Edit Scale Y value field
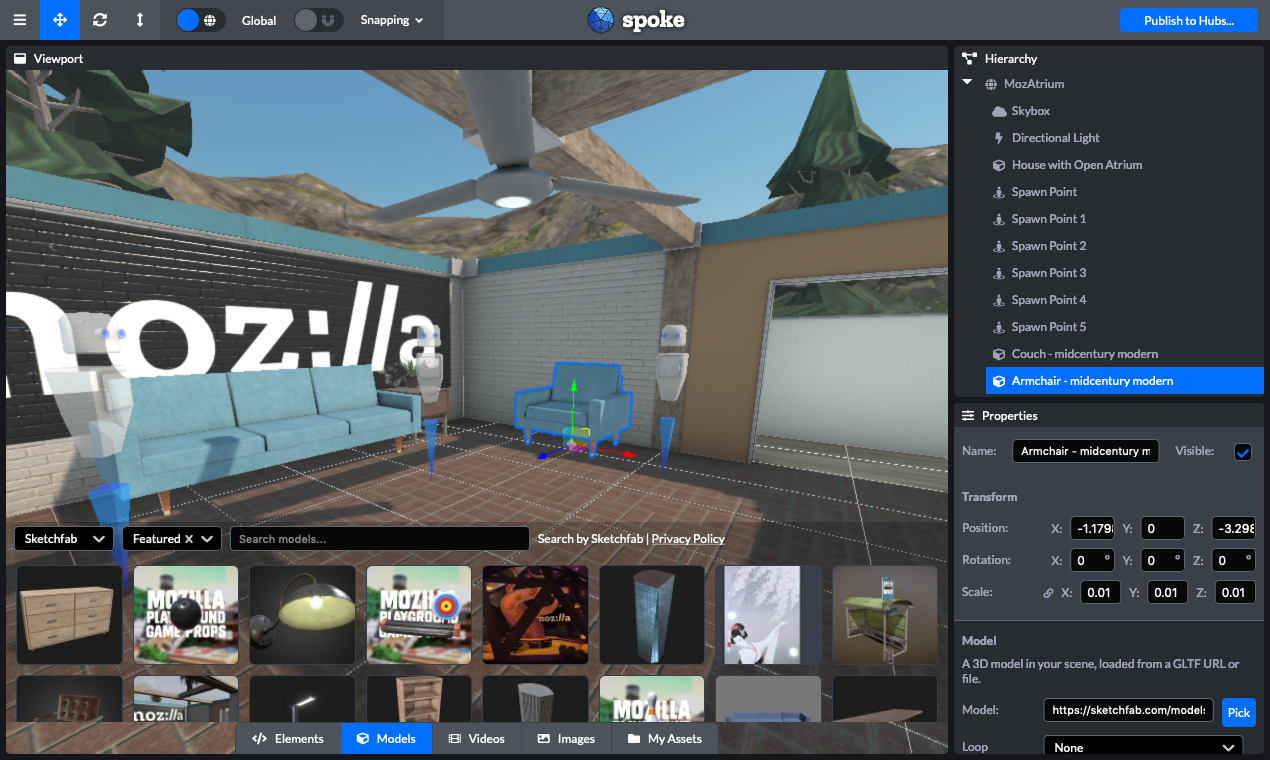Image resolution: width=1270 pixels, height=760 pixels. coord(1166,592)
